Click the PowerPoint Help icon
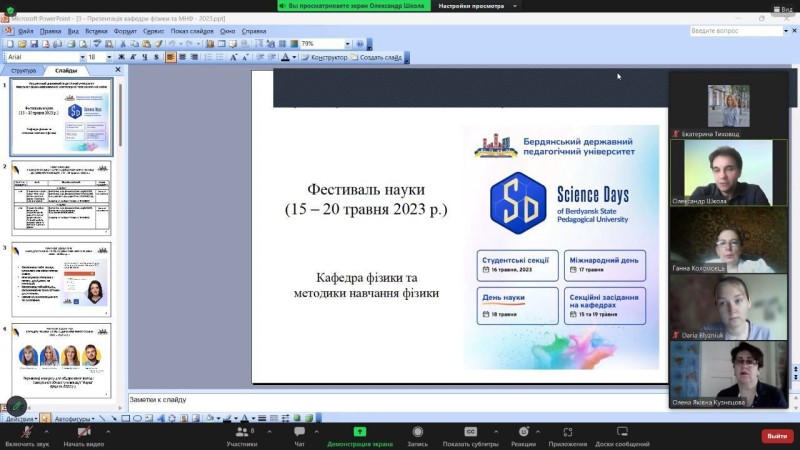Image resolution: width=800 pixels, height=450 pixels. coord(360,44)
